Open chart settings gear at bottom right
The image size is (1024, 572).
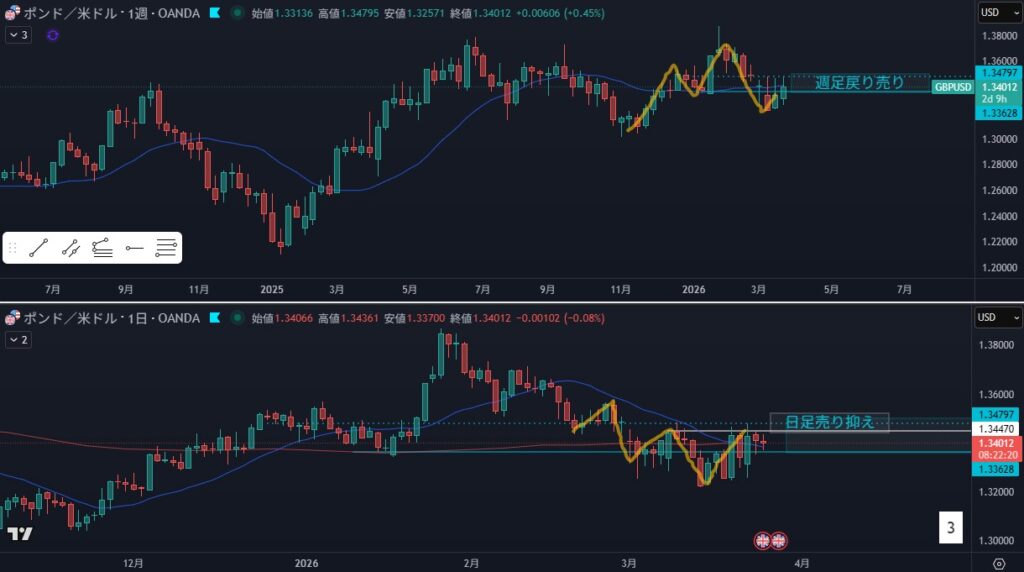point(999,562)
